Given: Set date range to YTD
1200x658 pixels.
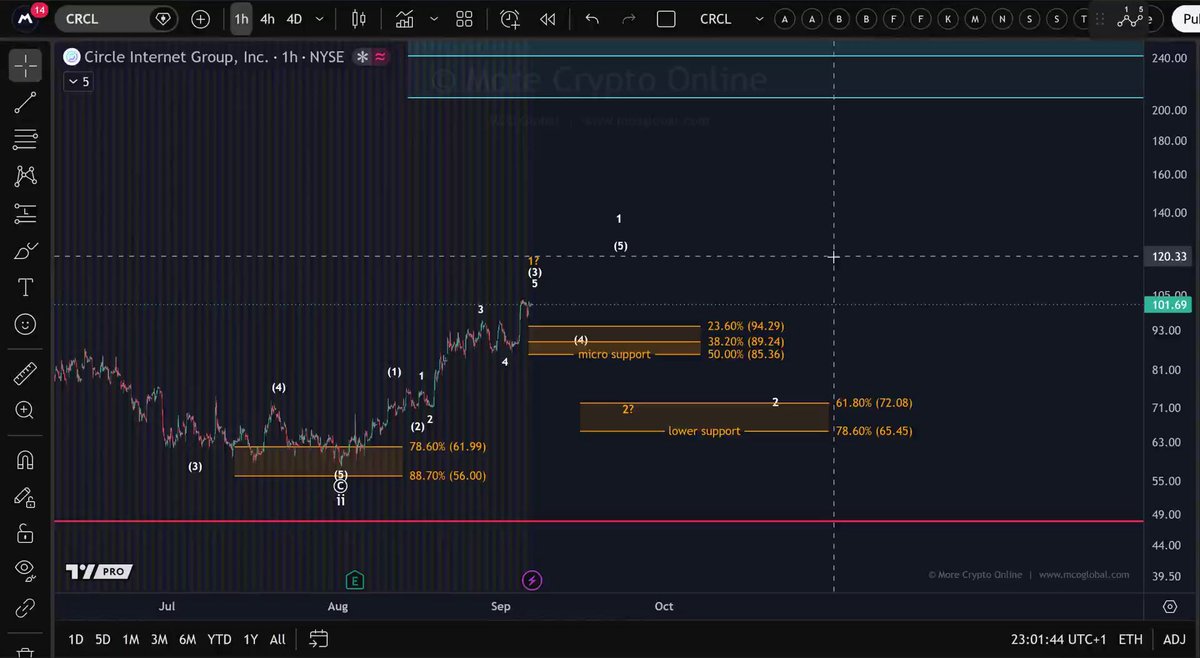Looking at the screenshot, I should pos(219,639).
